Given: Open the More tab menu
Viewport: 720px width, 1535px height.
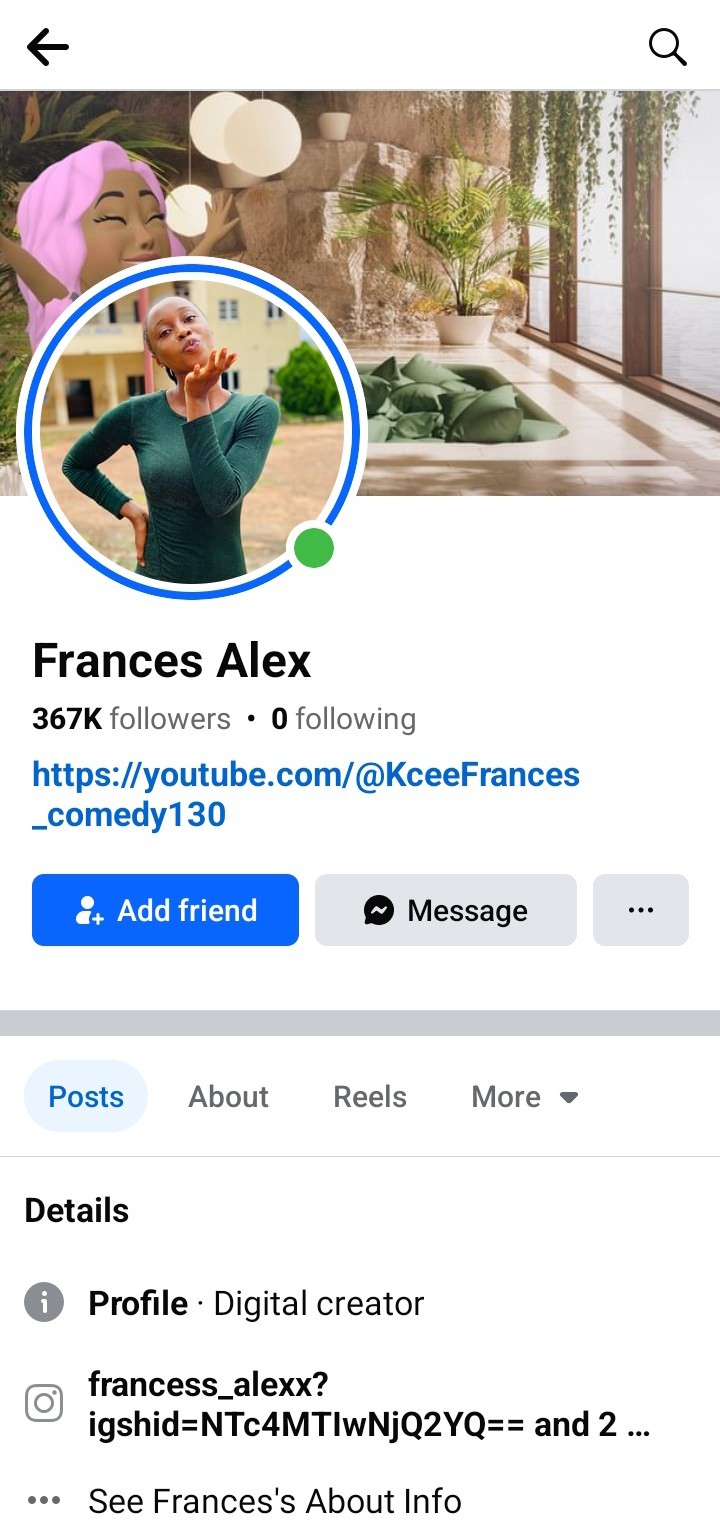Looking at the screenshot, I should click(525, 1097).
